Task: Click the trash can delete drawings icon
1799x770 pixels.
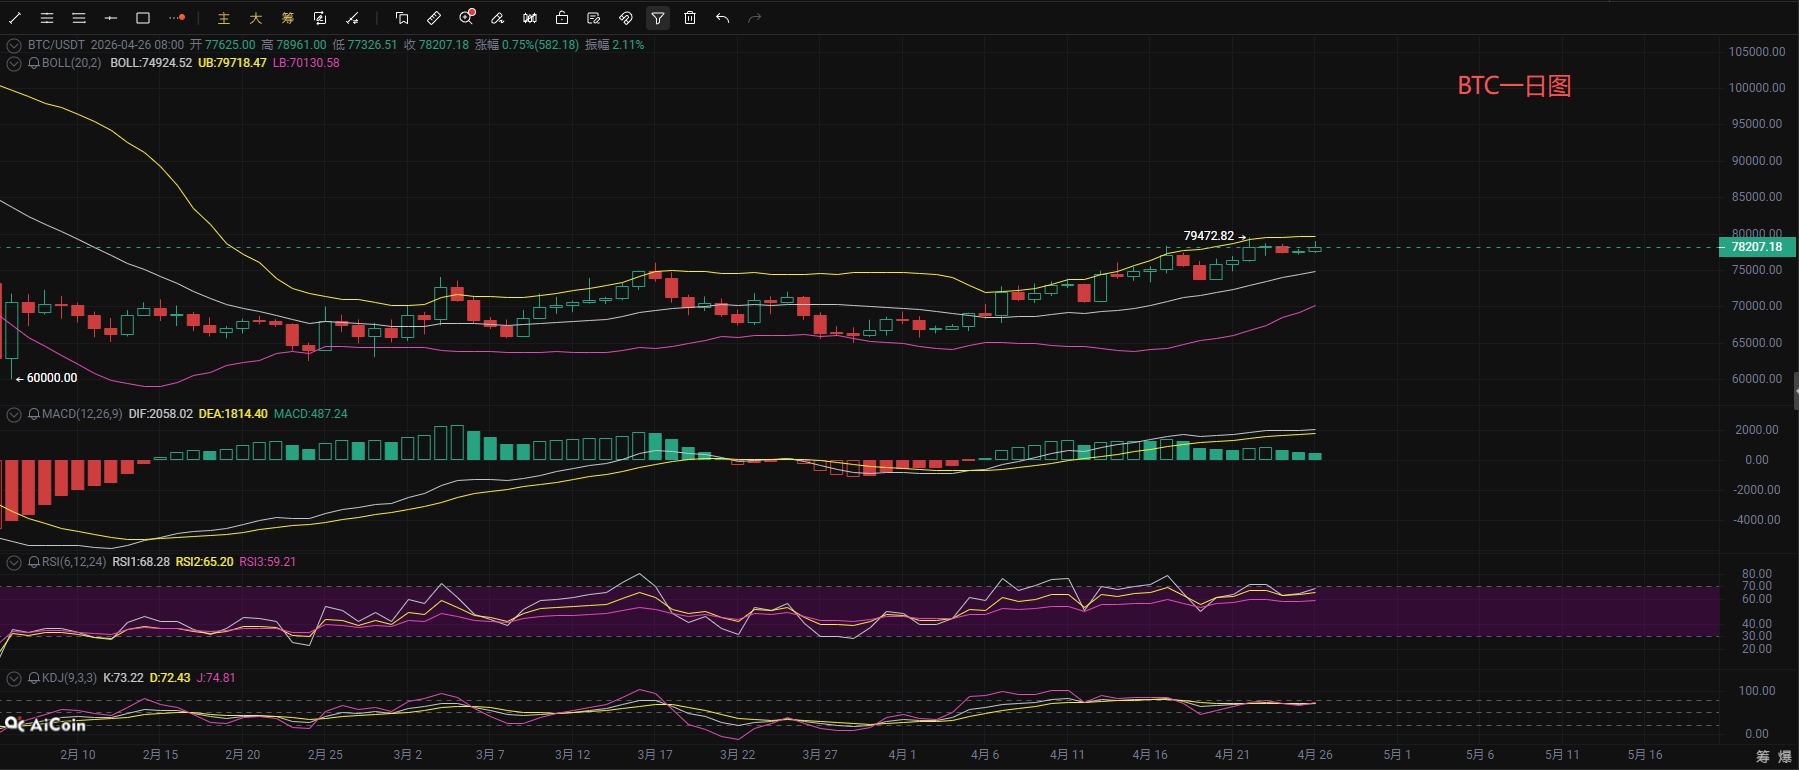Action: click(690, 18)
